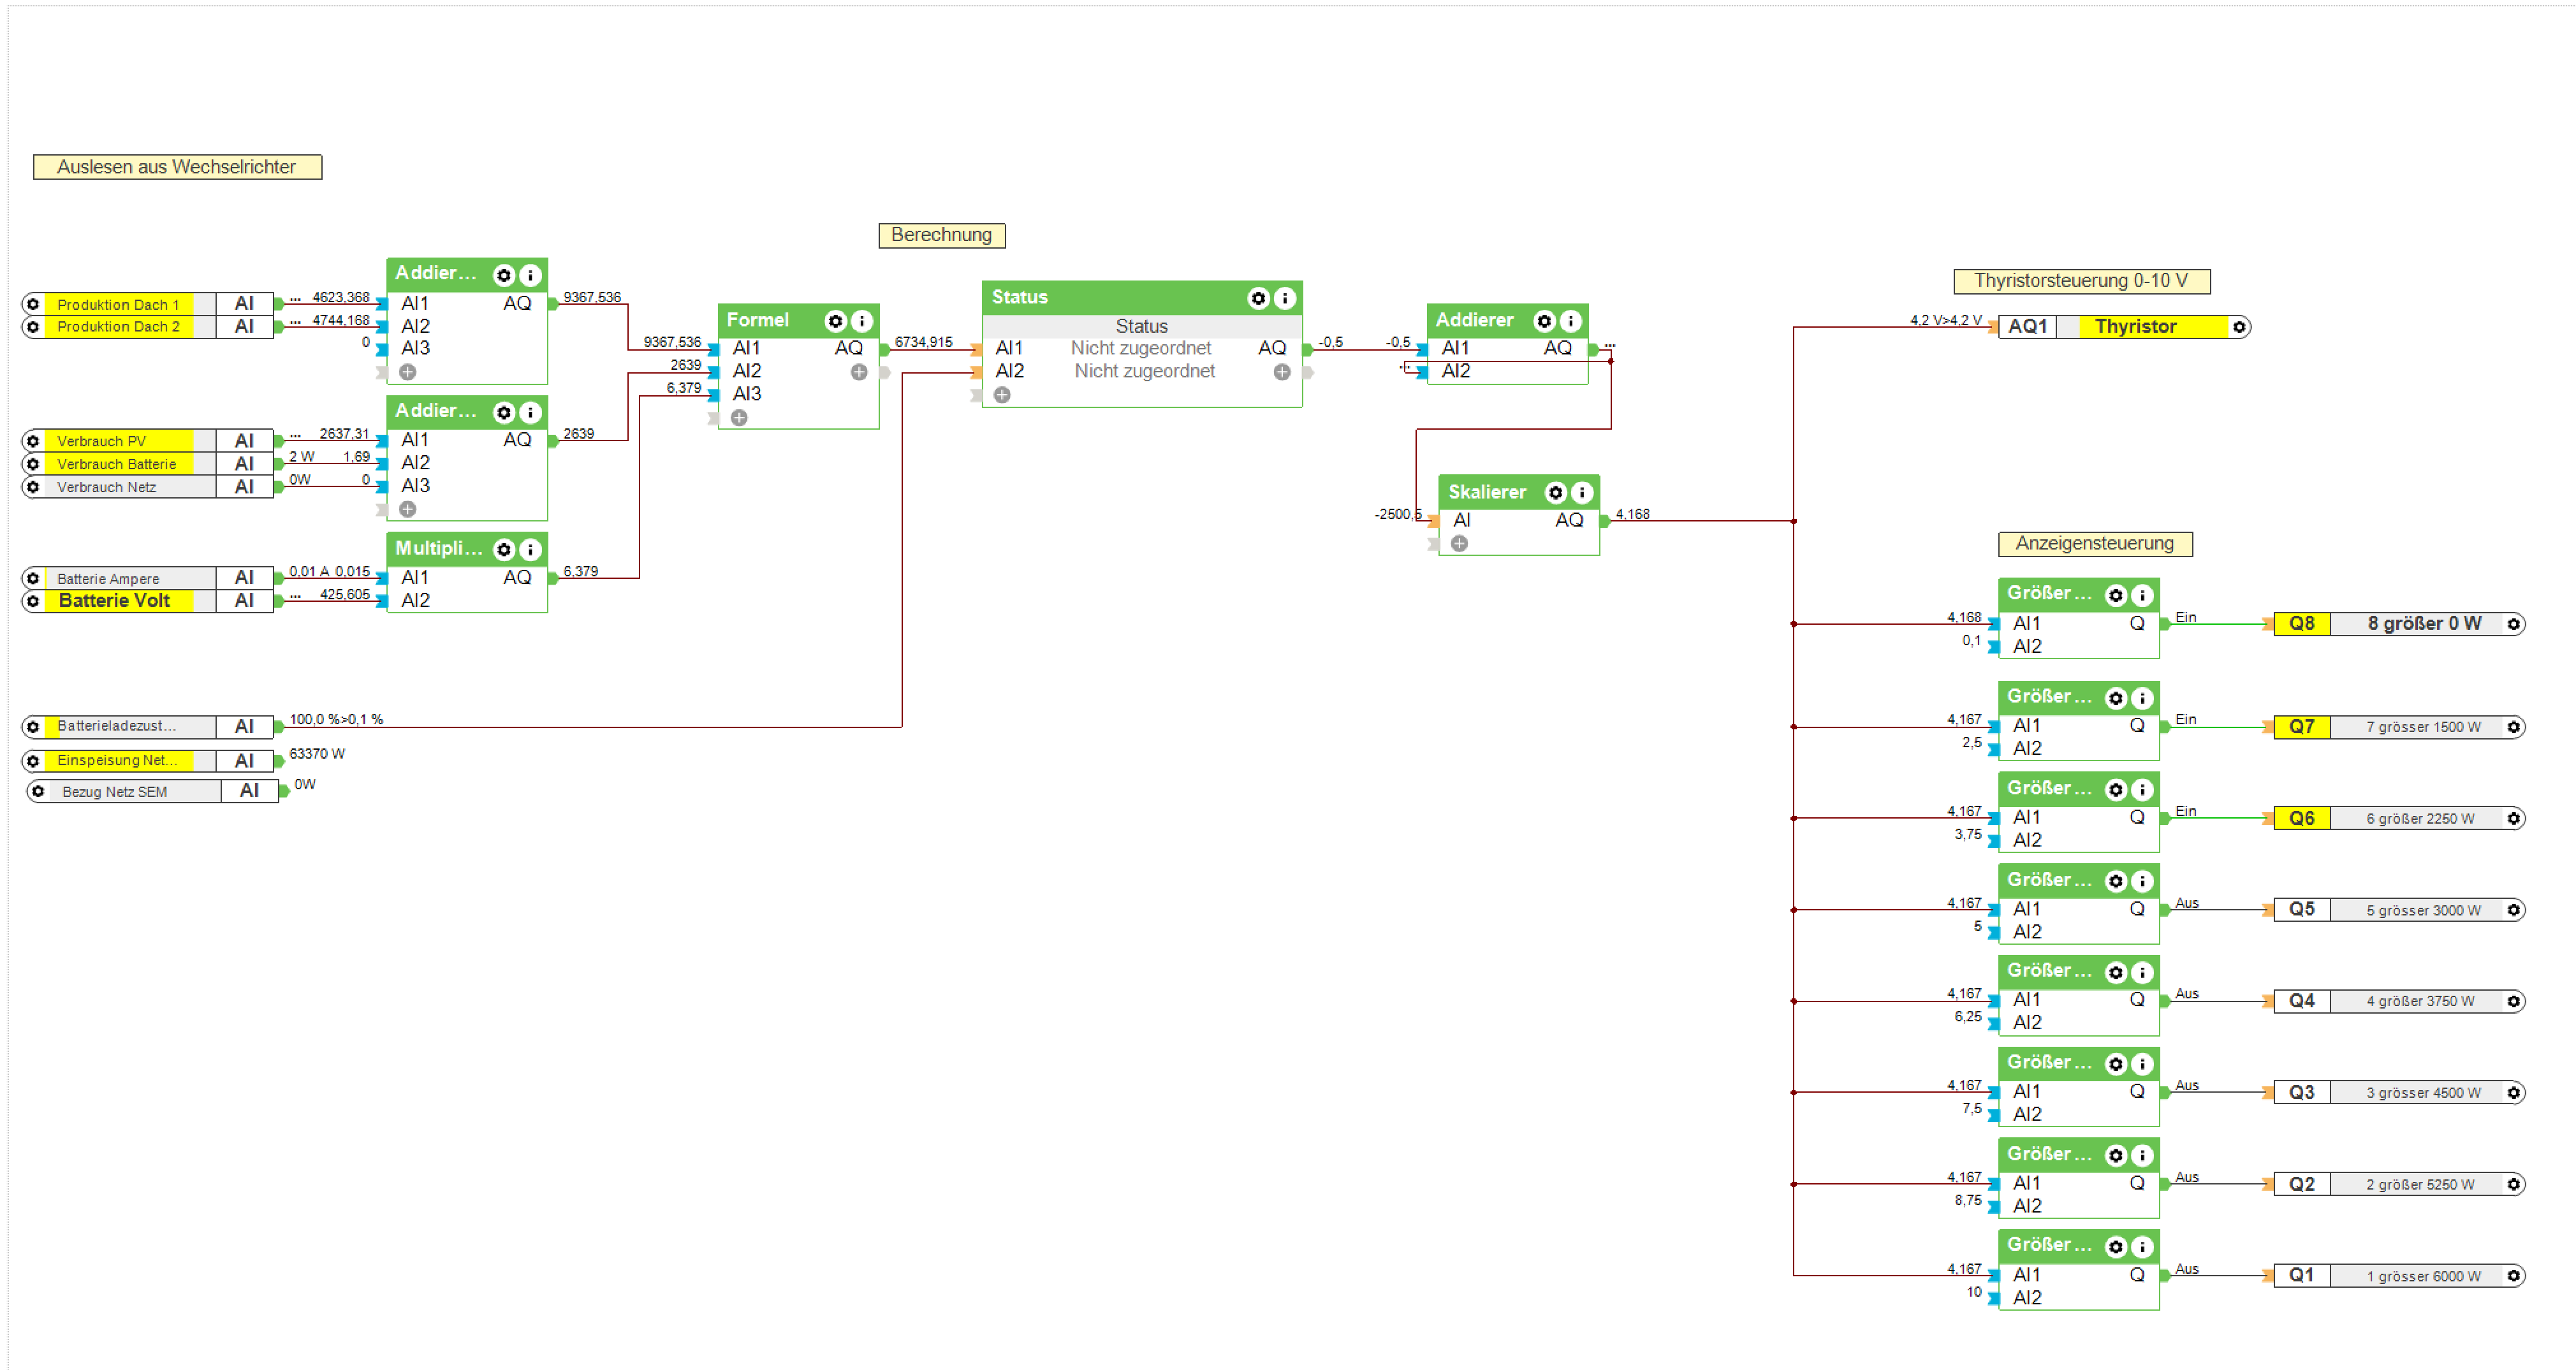Open gear of Q8 größer 0 W output

tap(2513, 624)
